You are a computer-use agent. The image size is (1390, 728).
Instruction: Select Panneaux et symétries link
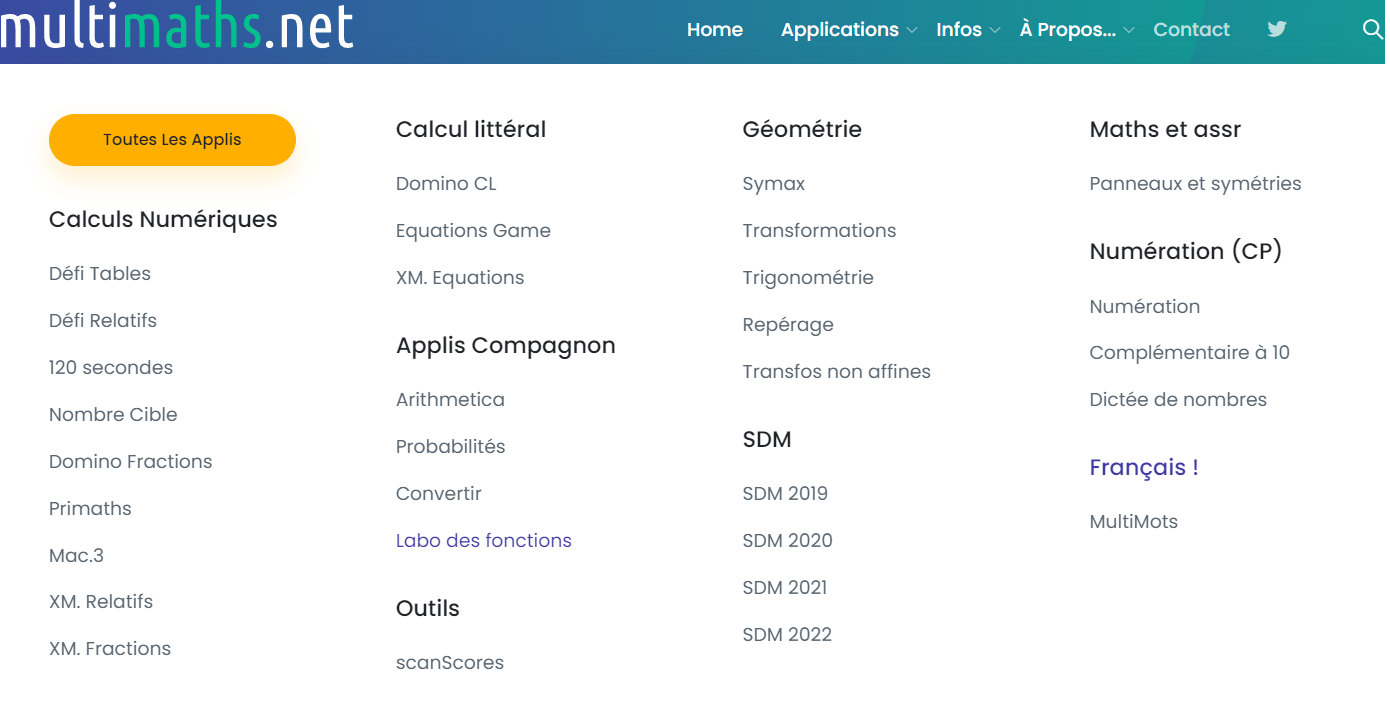[1195, 183]
